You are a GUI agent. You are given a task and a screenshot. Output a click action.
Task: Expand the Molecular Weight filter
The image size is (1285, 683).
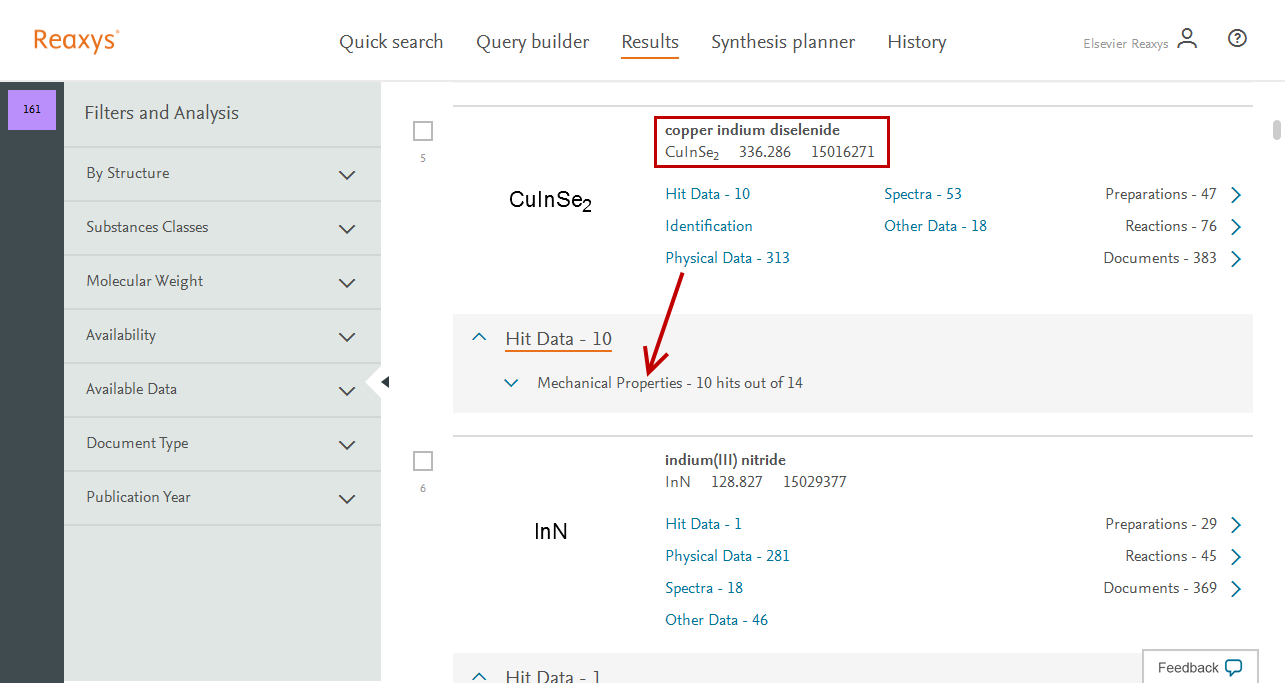pos(347,282)
